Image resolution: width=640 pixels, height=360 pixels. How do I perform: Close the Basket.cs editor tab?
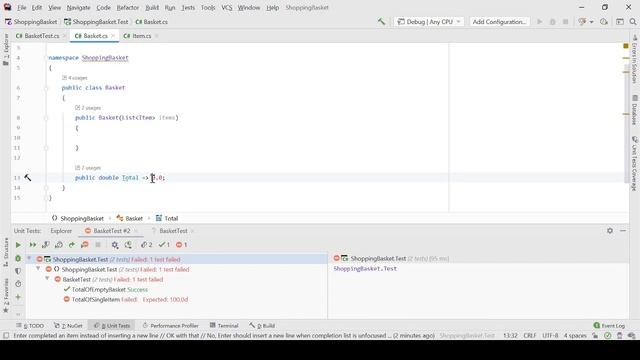pyautogui.click(x=113, y=36)
